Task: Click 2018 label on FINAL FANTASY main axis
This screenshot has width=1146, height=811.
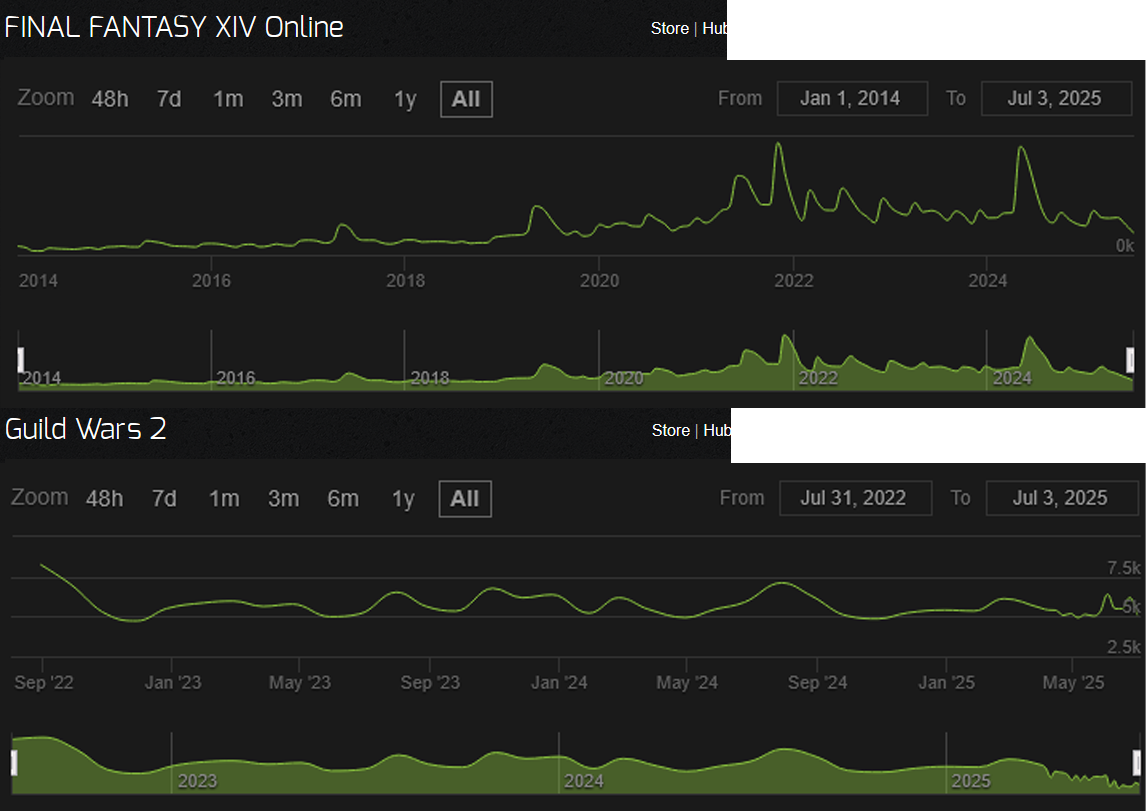Action: tap(406, 281)
